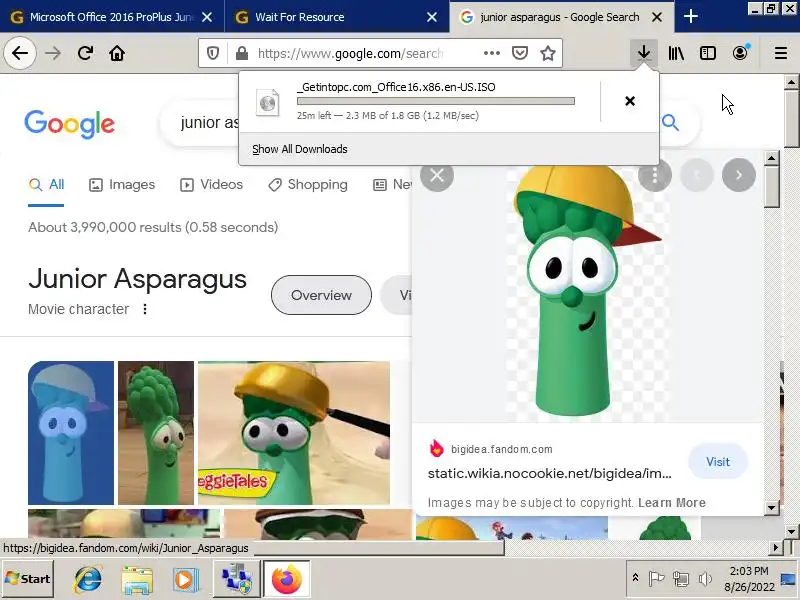Click the junior asparagus search box
Image resolution: width=800 pixels, height=600 pixels.
(x=209, y=122)
